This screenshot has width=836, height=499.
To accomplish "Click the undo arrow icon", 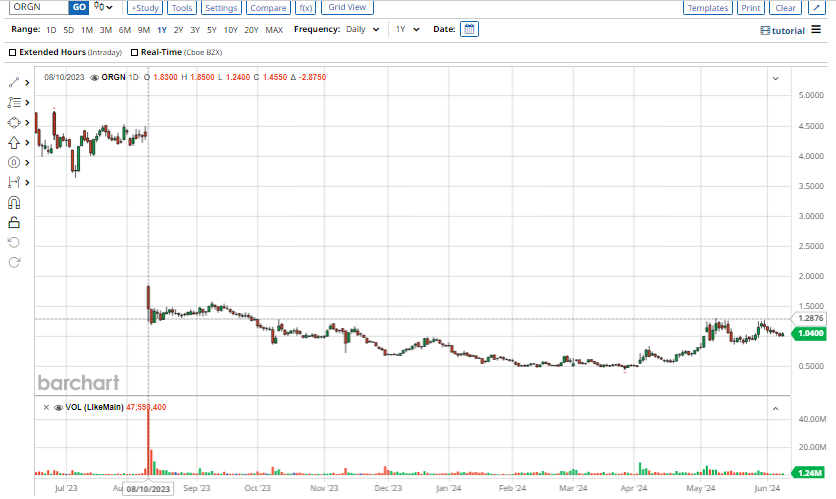I will (14, 243).
